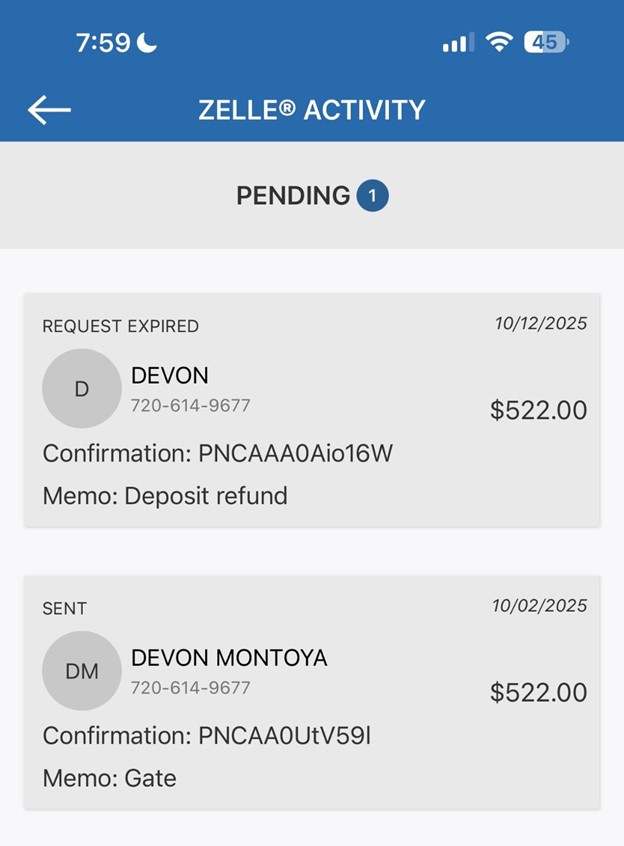
Task: Tap the pending count badge
Action: tap(372, 196)
